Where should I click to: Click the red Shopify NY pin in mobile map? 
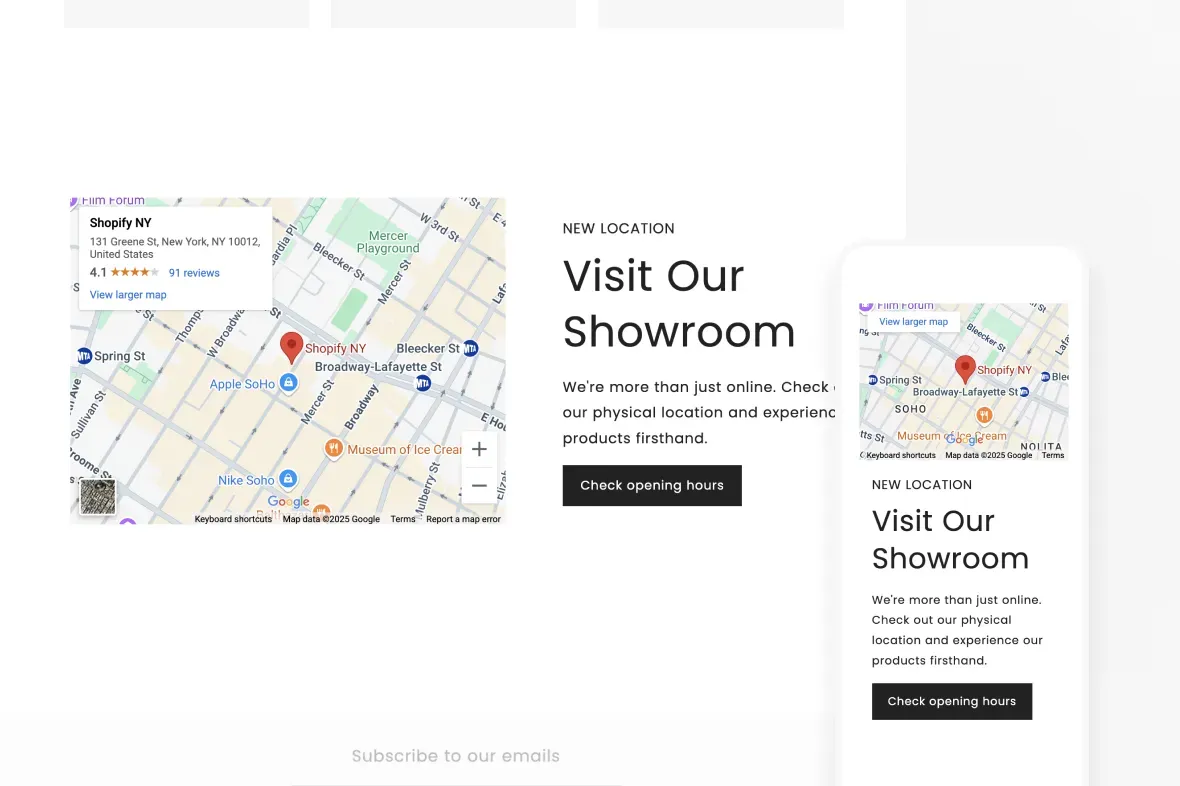(x=965, y=369)
